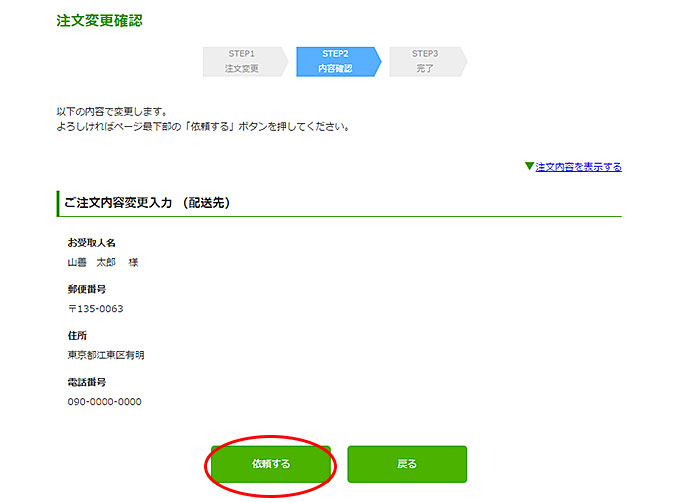Click the recipient name 山善 太郎 様
The width and height of the screenshot is (680, 502).
tap(102, 262)
